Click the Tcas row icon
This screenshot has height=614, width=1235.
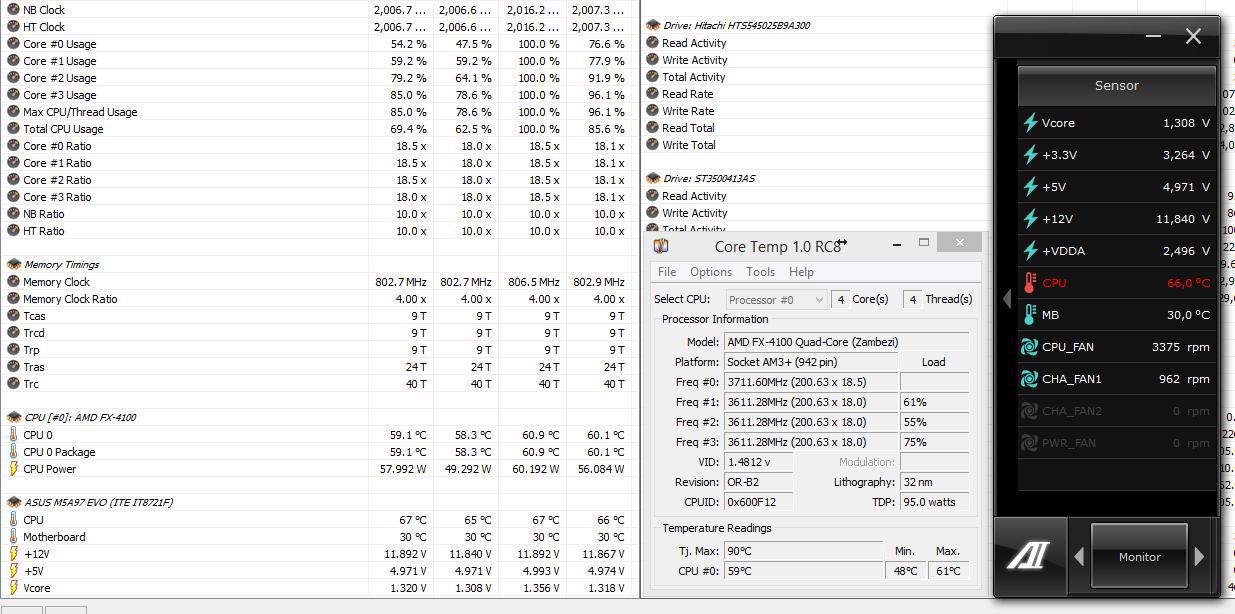13,316
